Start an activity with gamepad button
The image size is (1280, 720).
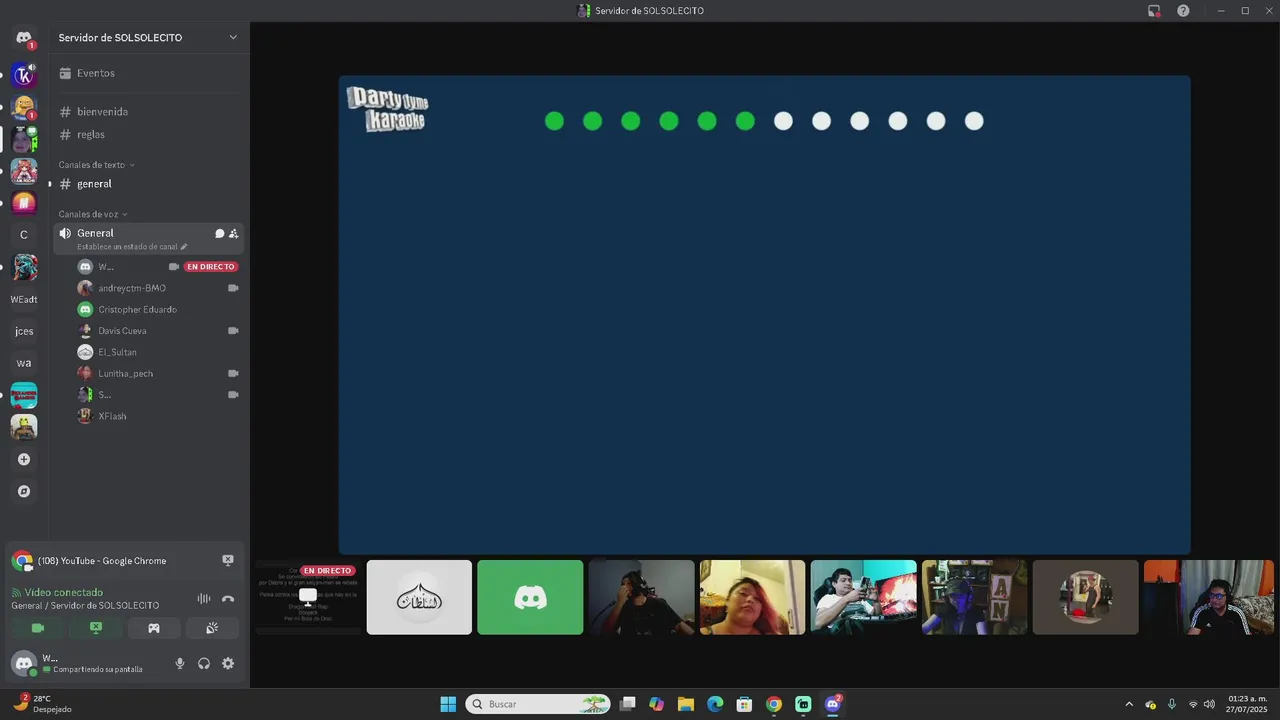[x=154, y=628]
